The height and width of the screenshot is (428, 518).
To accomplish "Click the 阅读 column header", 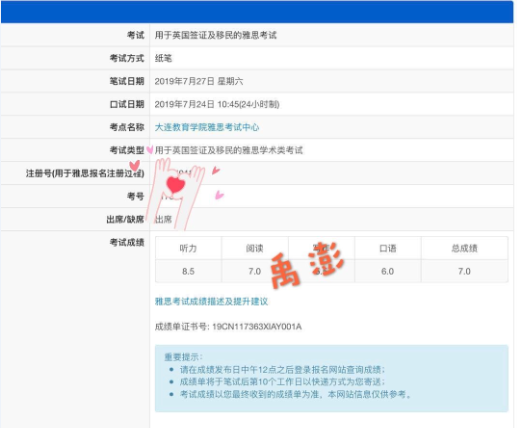I will click(x=255, y=248).
